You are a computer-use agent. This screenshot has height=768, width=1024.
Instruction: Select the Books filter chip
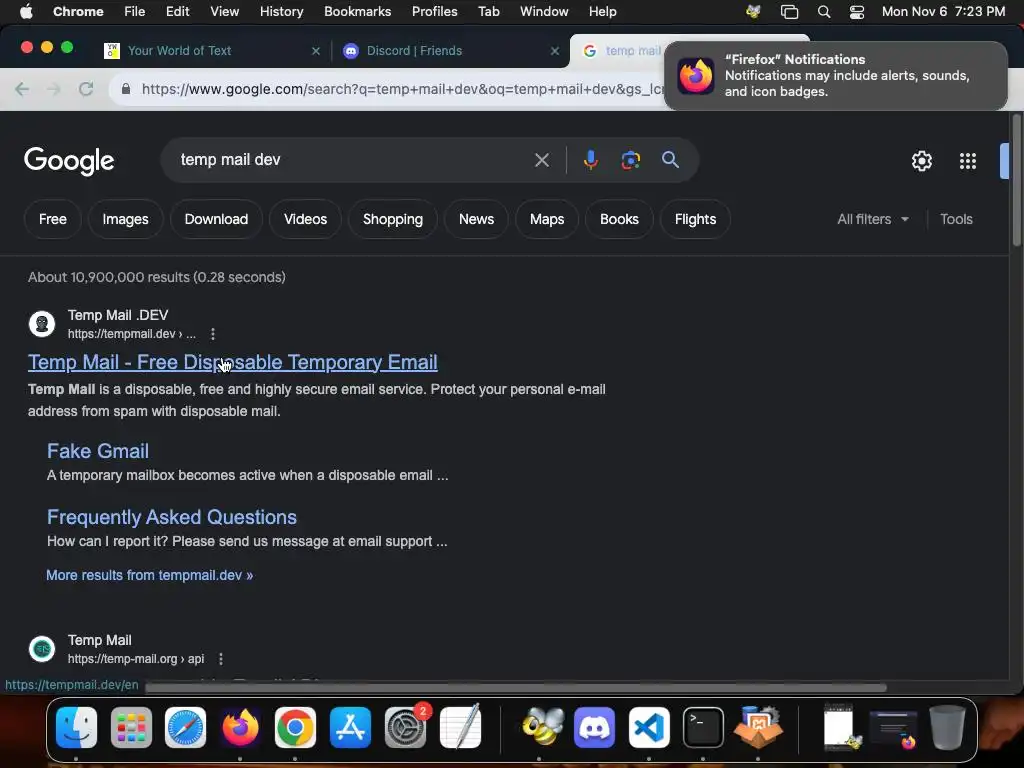(x=619, y=219)
